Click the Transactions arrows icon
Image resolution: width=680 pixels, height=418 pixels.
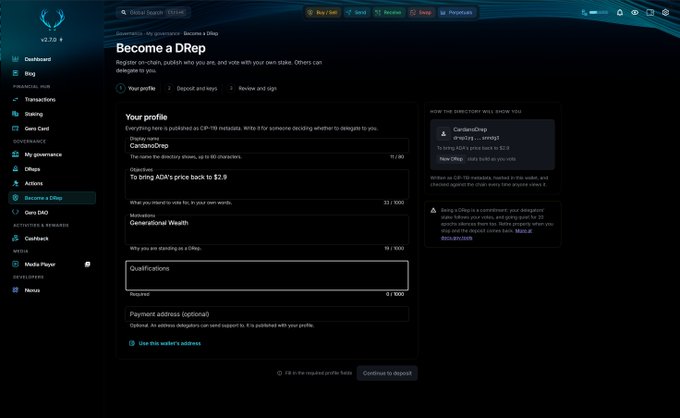click(16, 99)
